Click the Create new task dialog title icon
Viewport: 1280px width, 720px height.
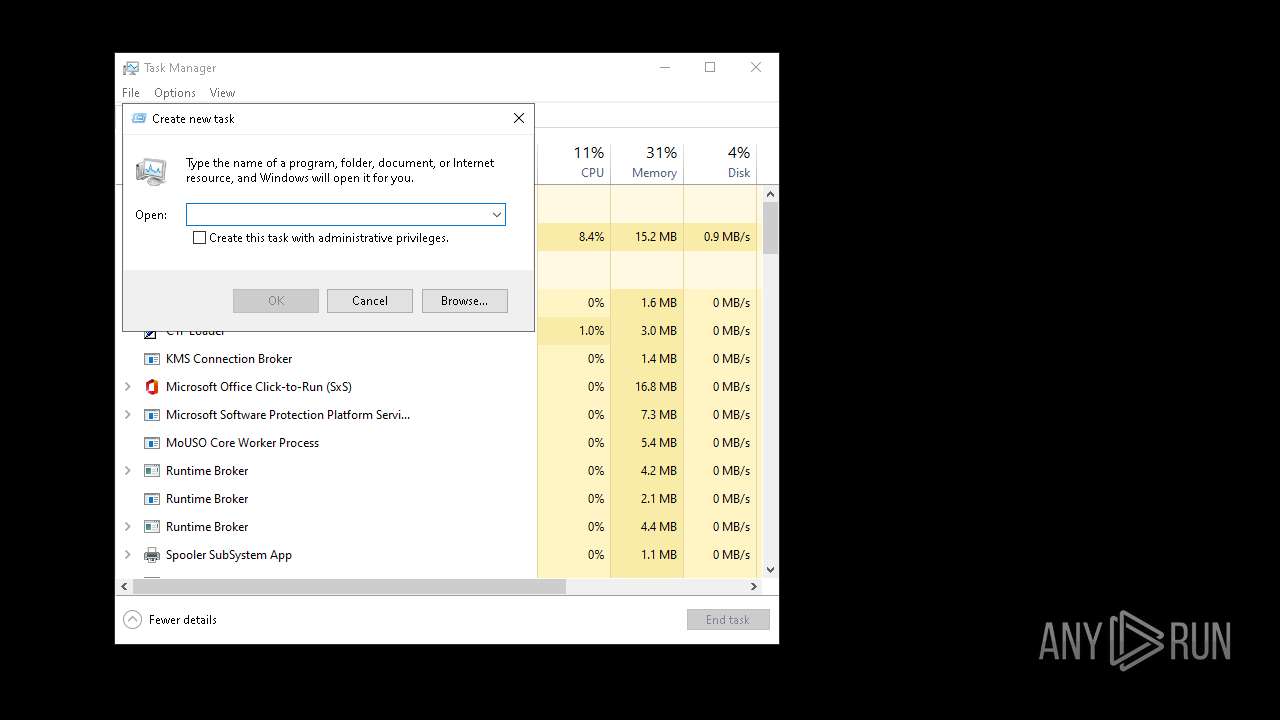pyautogui.click(x=139, y=118)
